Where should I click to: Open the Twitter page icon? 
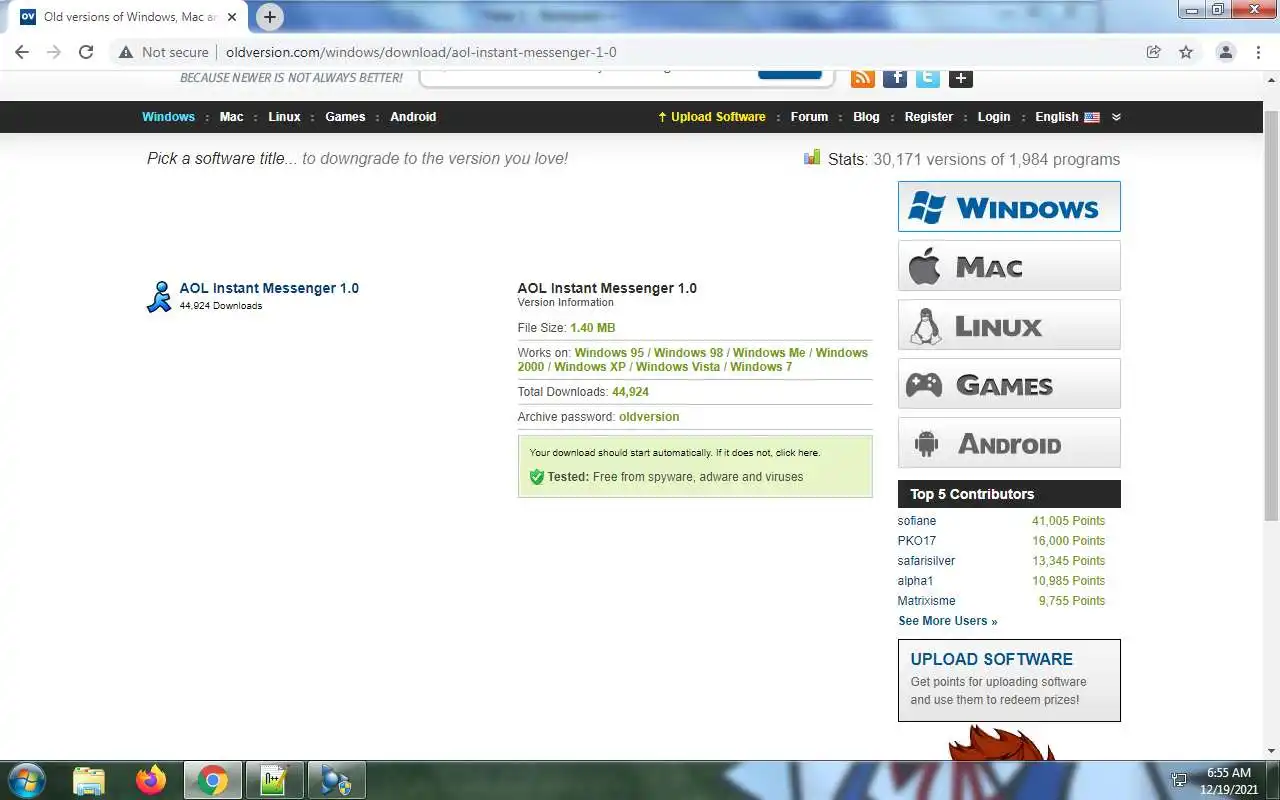point(928,77)
